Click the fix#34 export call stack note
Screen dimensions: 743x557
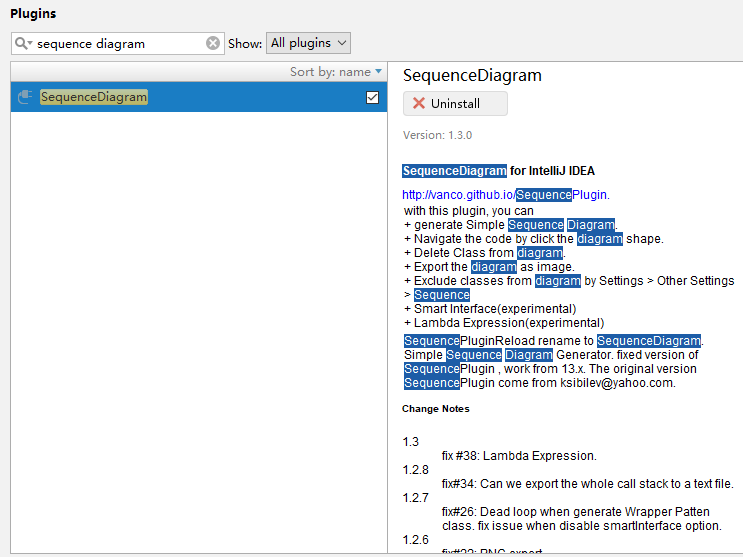pyautogui.click(x=588, y=484)
